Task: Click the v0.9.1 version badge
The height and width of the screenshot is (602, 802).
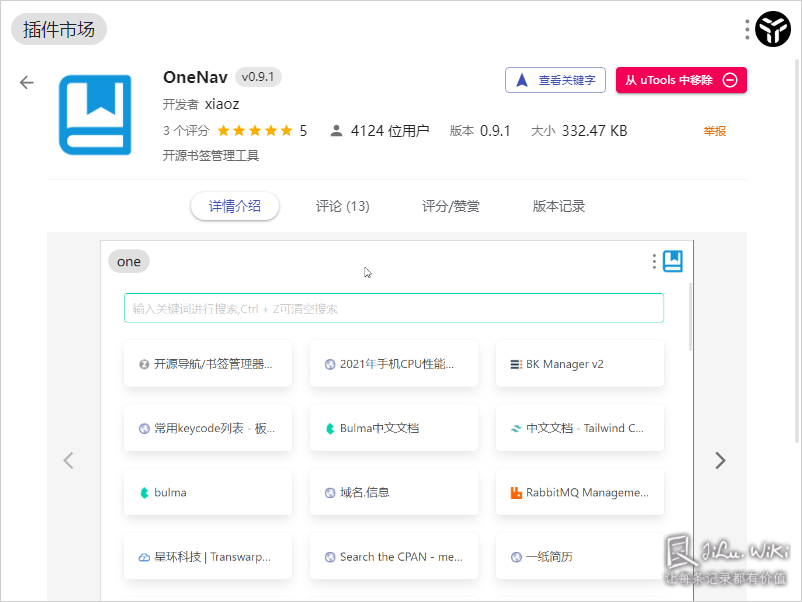Action: (258, 77)
